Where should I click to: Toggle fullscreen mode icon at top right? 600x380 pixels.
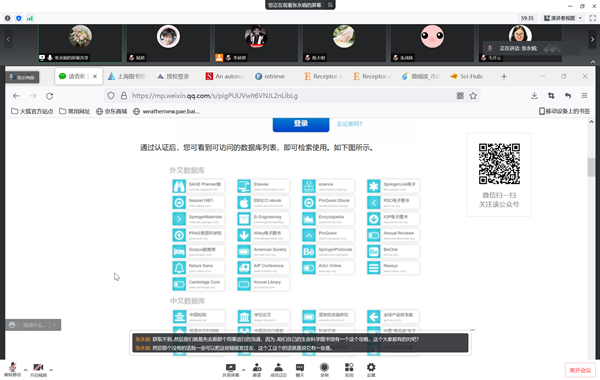click(593, 18)
